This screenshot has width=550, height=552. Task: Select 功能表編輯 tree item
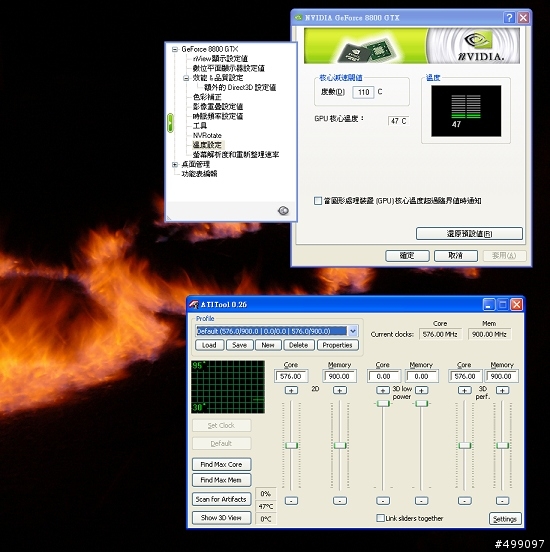pos(199,174)
